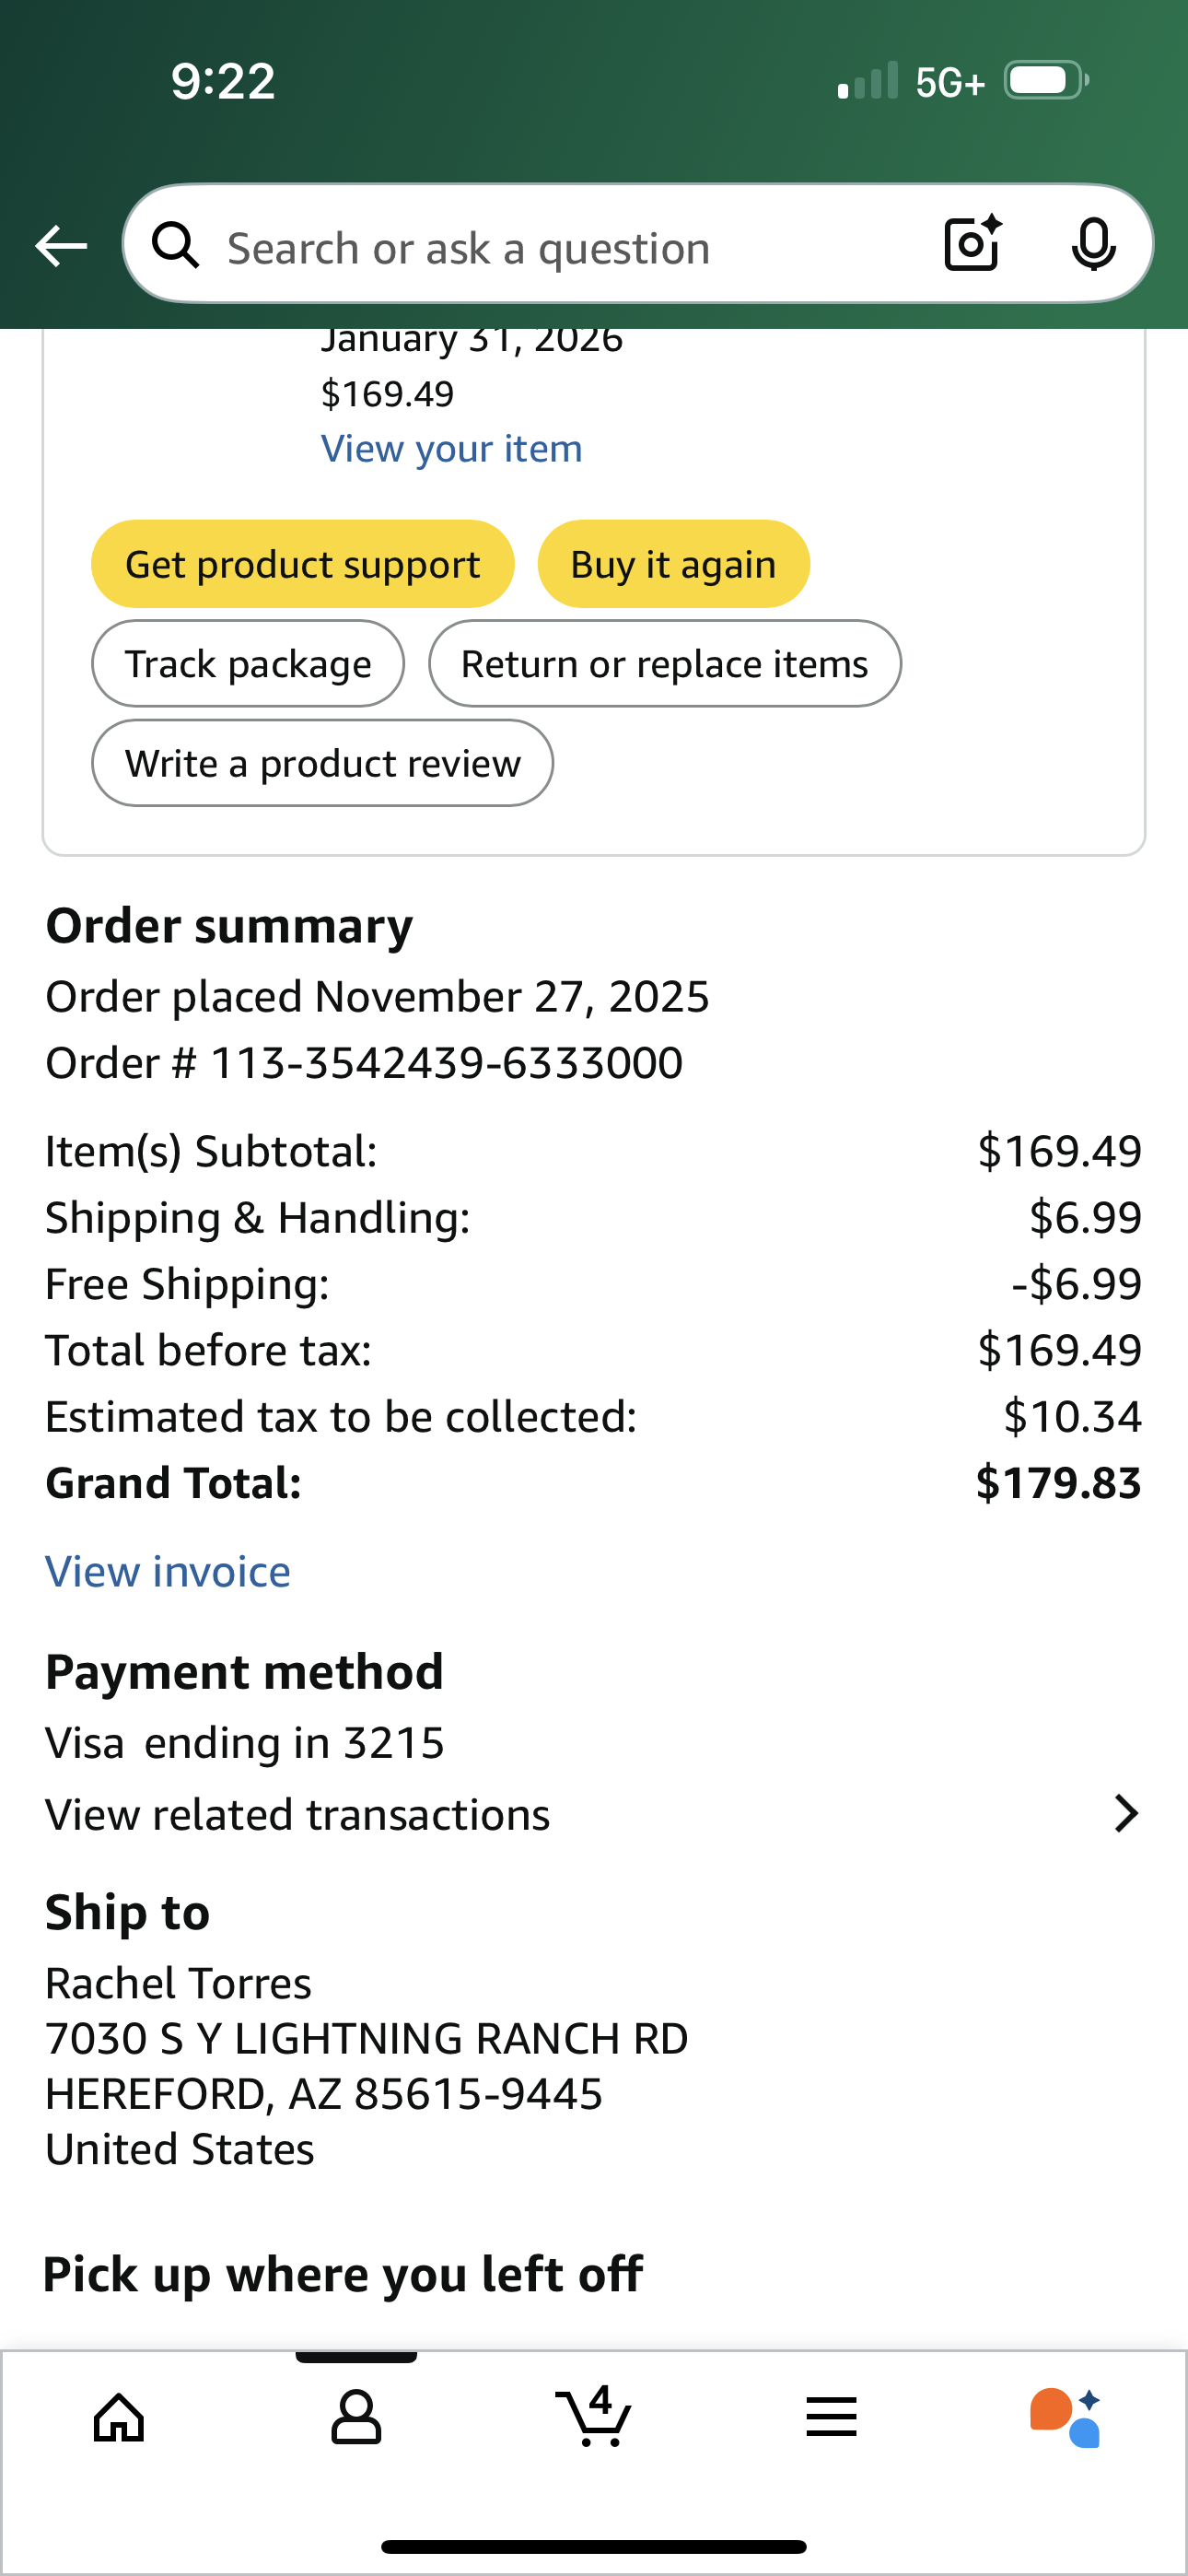The height and width of the screenshot is (2576, 1188).
Task: Open shopping cart with 4 items
Action: [593, 2416]
